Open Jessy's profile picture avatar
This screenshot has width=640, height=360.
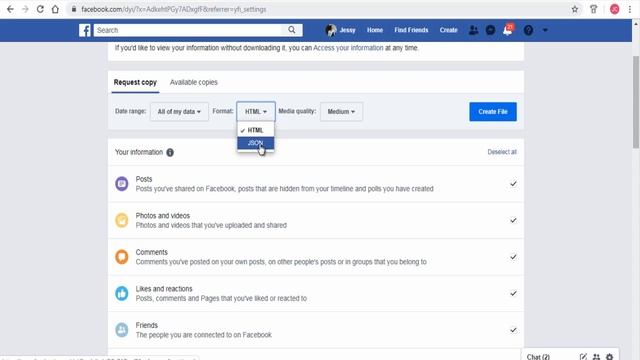331,30
